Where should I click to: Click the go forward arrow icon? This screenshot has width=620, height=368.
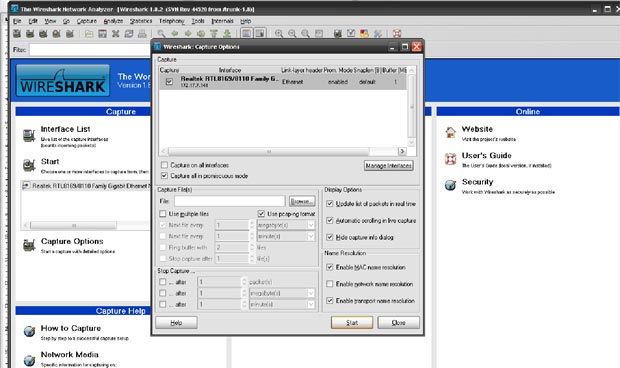click(x=188, y=34)
